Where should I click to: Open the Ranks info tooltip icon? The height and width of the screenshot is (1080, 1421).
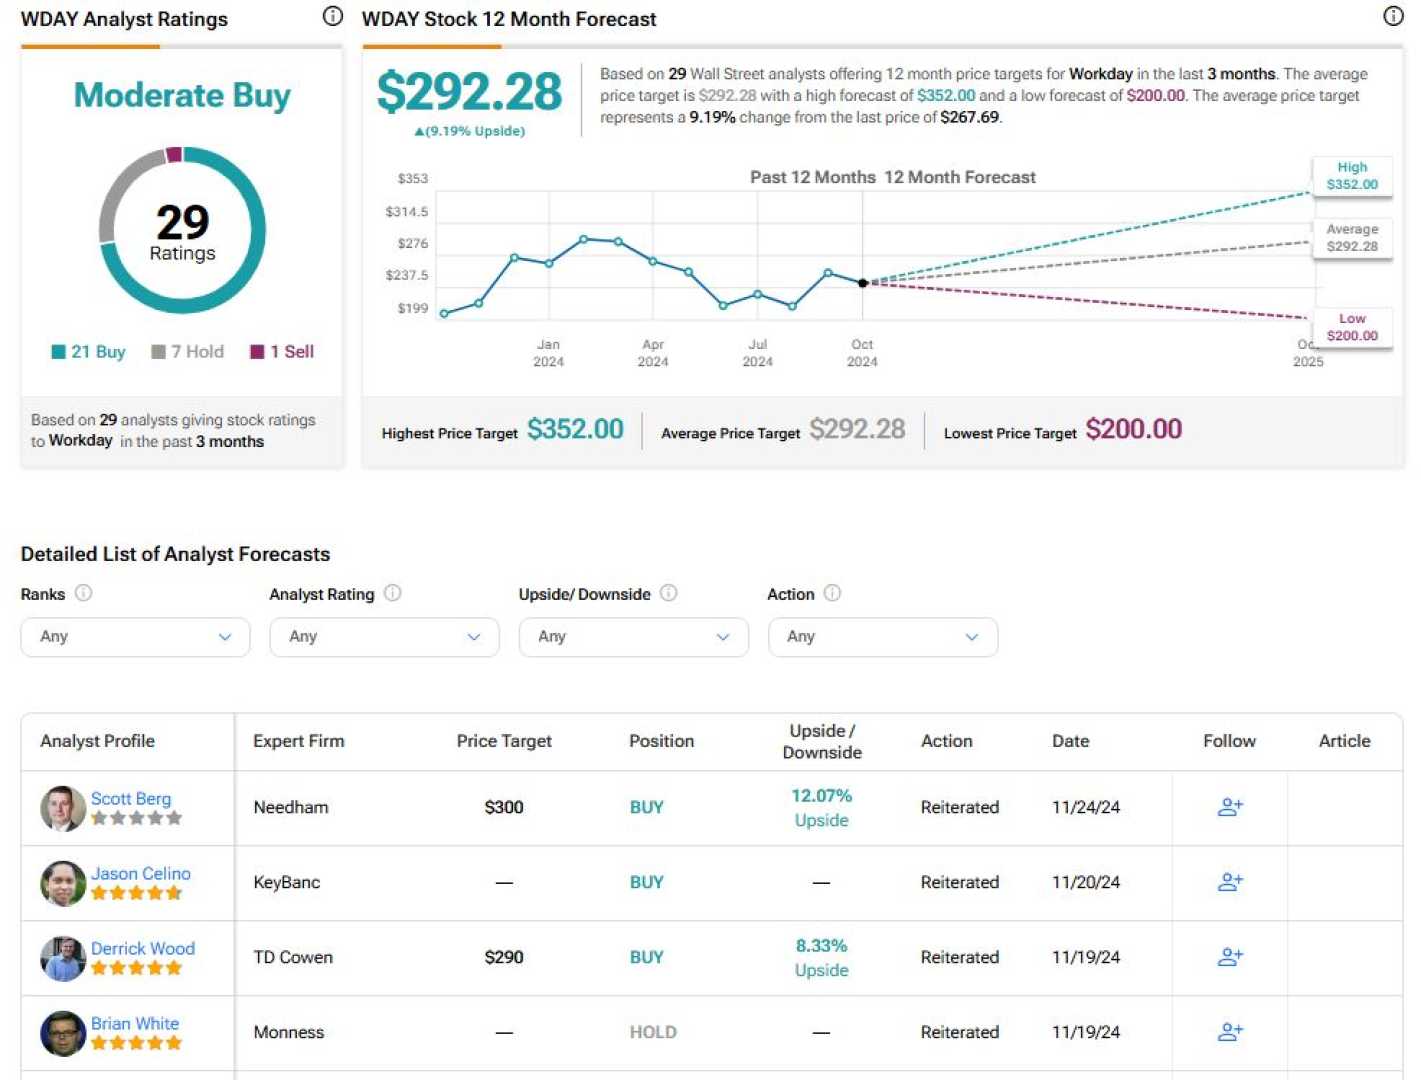(x=84, y=593)
